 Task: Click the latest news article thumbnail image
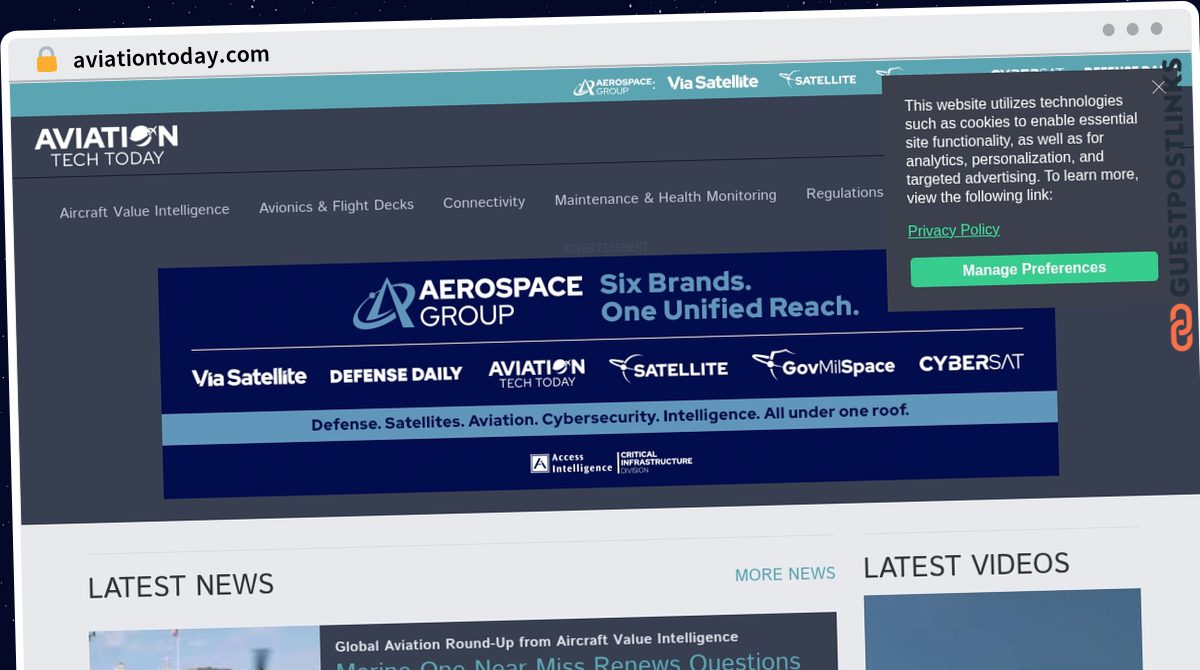pos(204,649)
